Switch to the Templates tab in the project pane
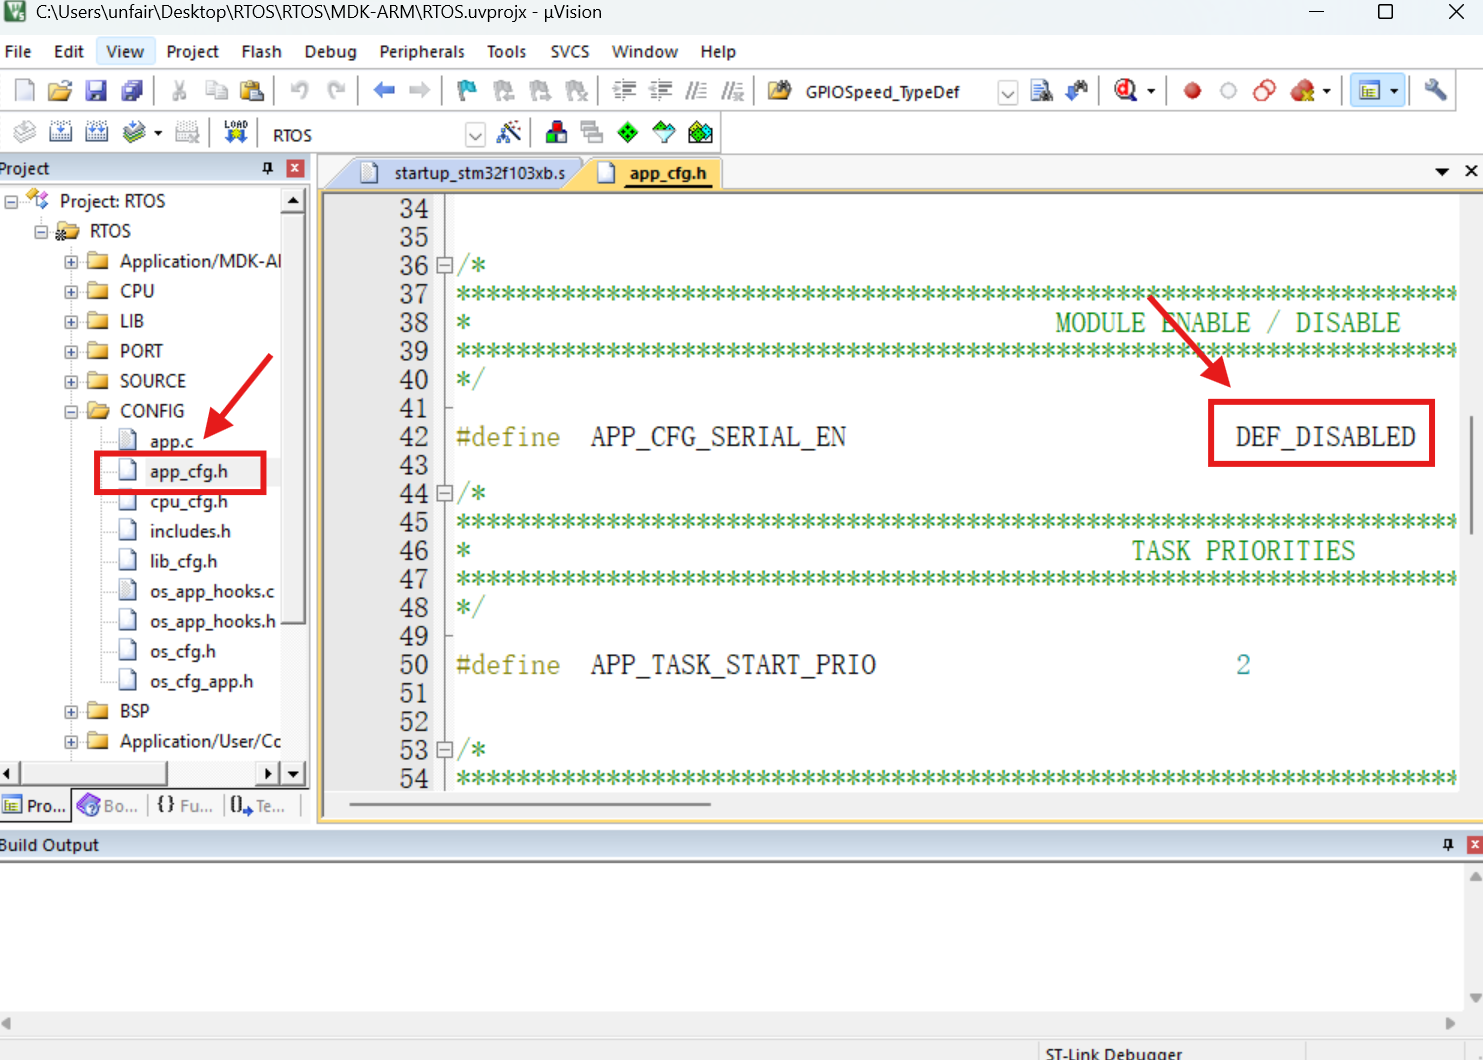 tap(258, 805)
